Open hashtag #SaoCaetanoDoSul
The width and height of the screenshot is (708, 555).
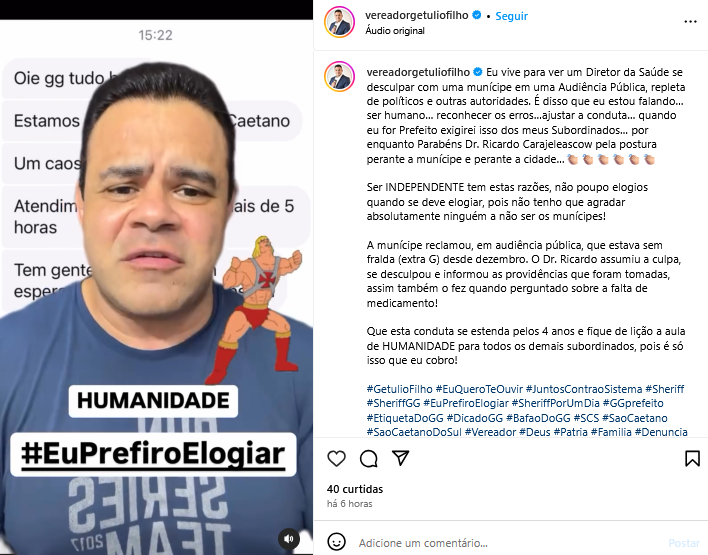tap(414, 432)
